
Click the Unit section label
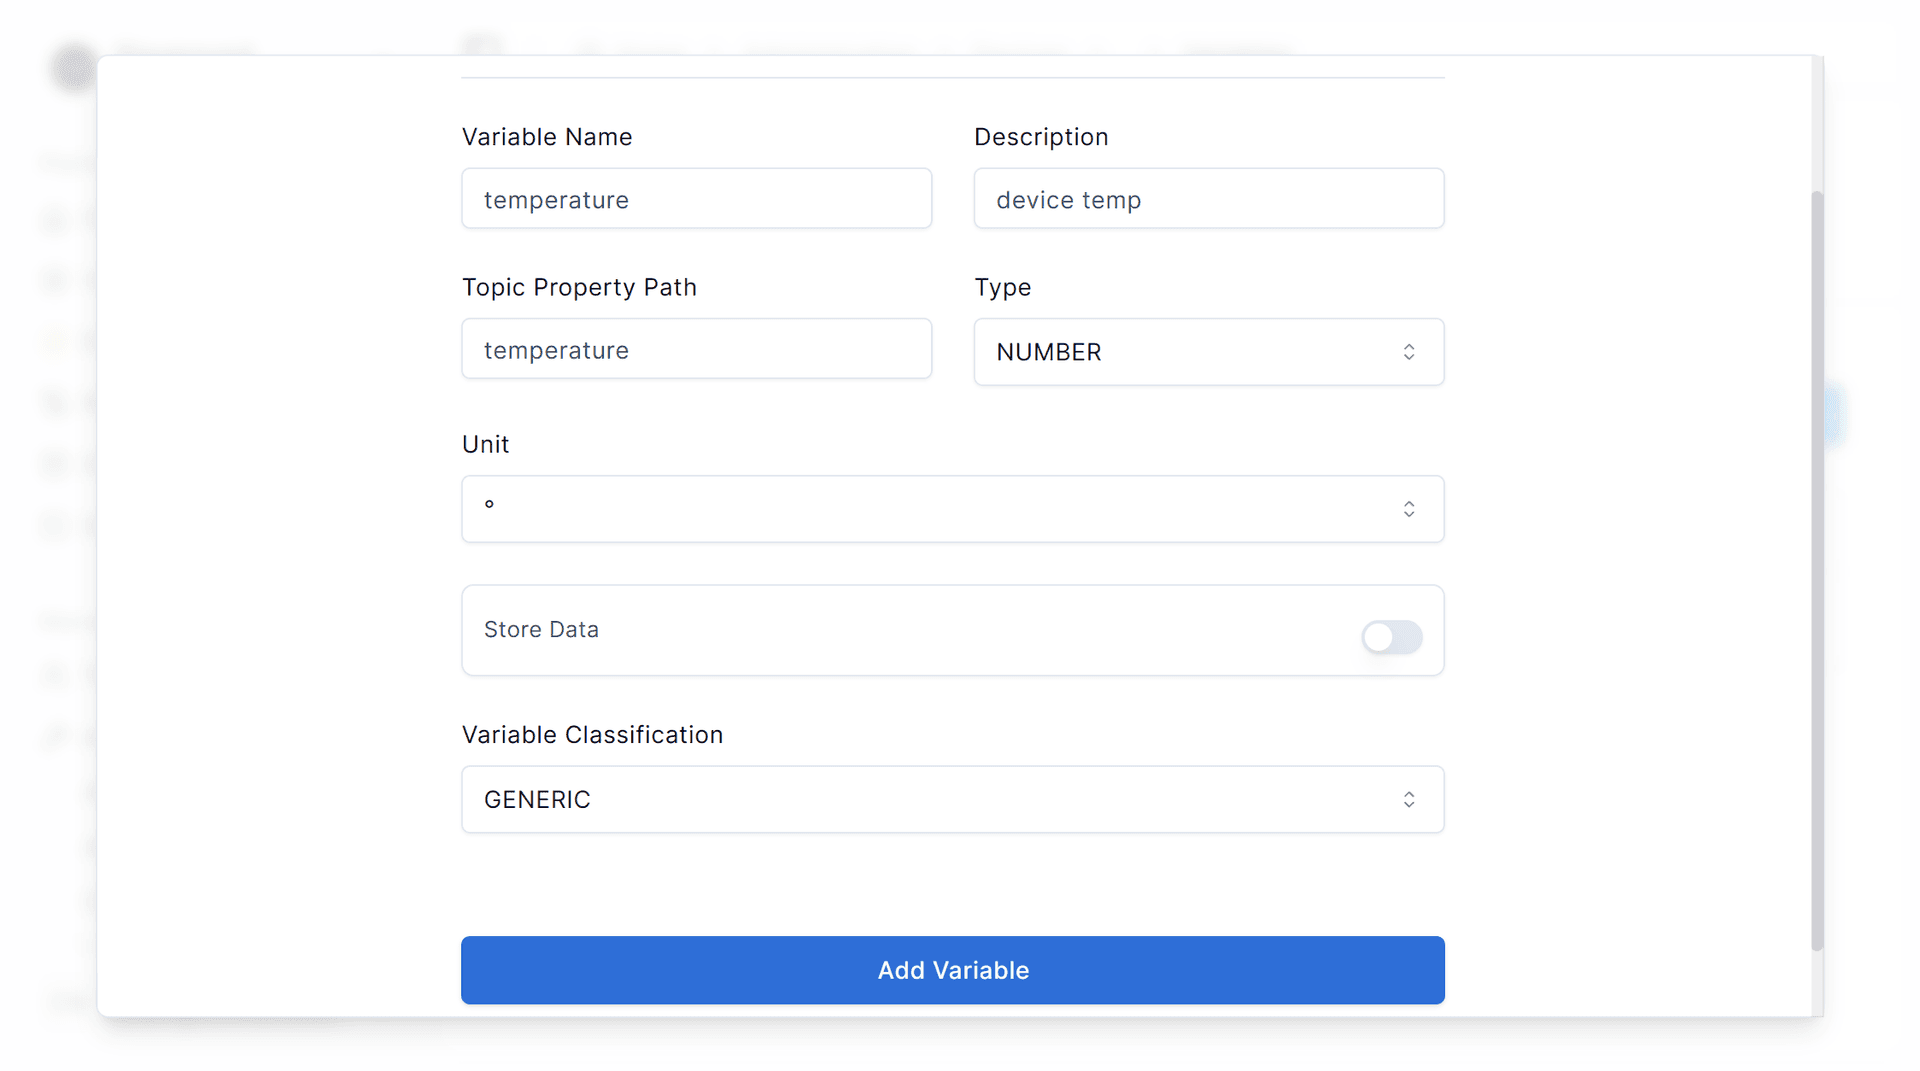pos(485,444)
